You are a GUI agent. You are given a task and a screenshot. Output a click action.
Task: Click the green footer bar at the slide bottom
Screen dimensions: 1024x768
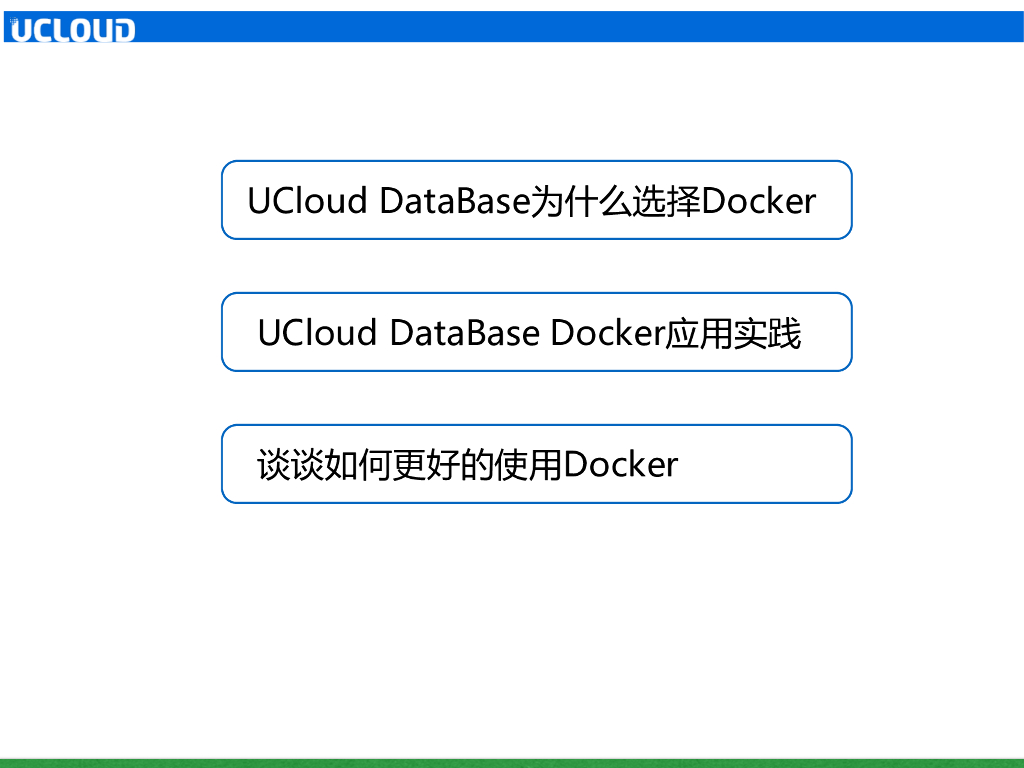click(x=512, y=762)
